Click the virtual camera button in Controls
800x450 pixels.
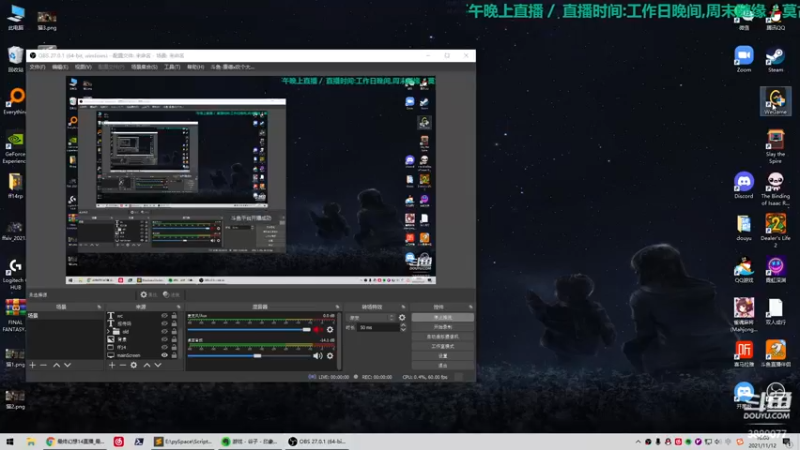coord(442,337)
